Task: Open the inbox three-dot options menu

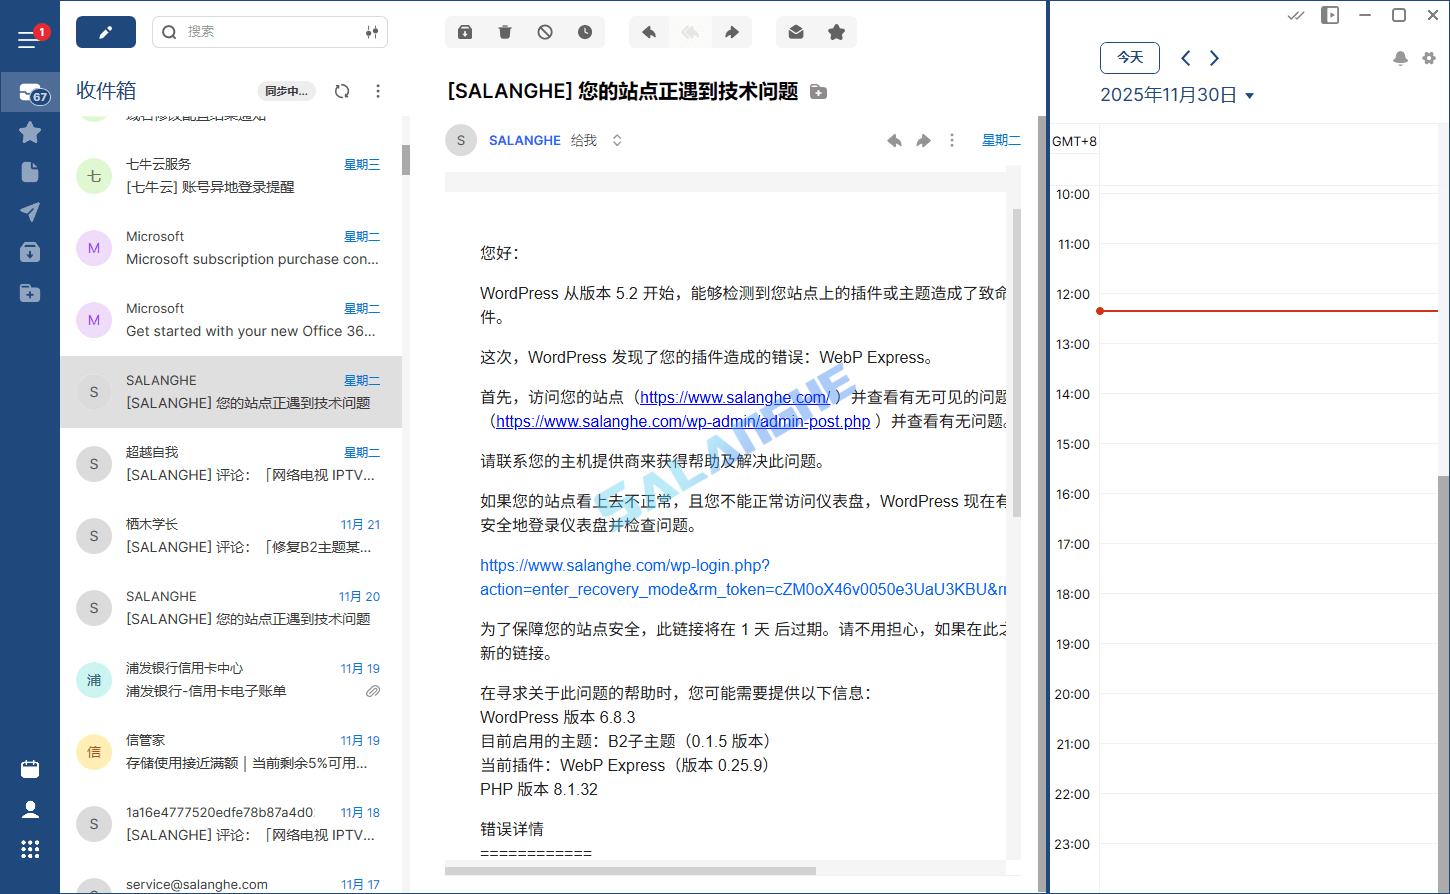Action: coord(378,91)
